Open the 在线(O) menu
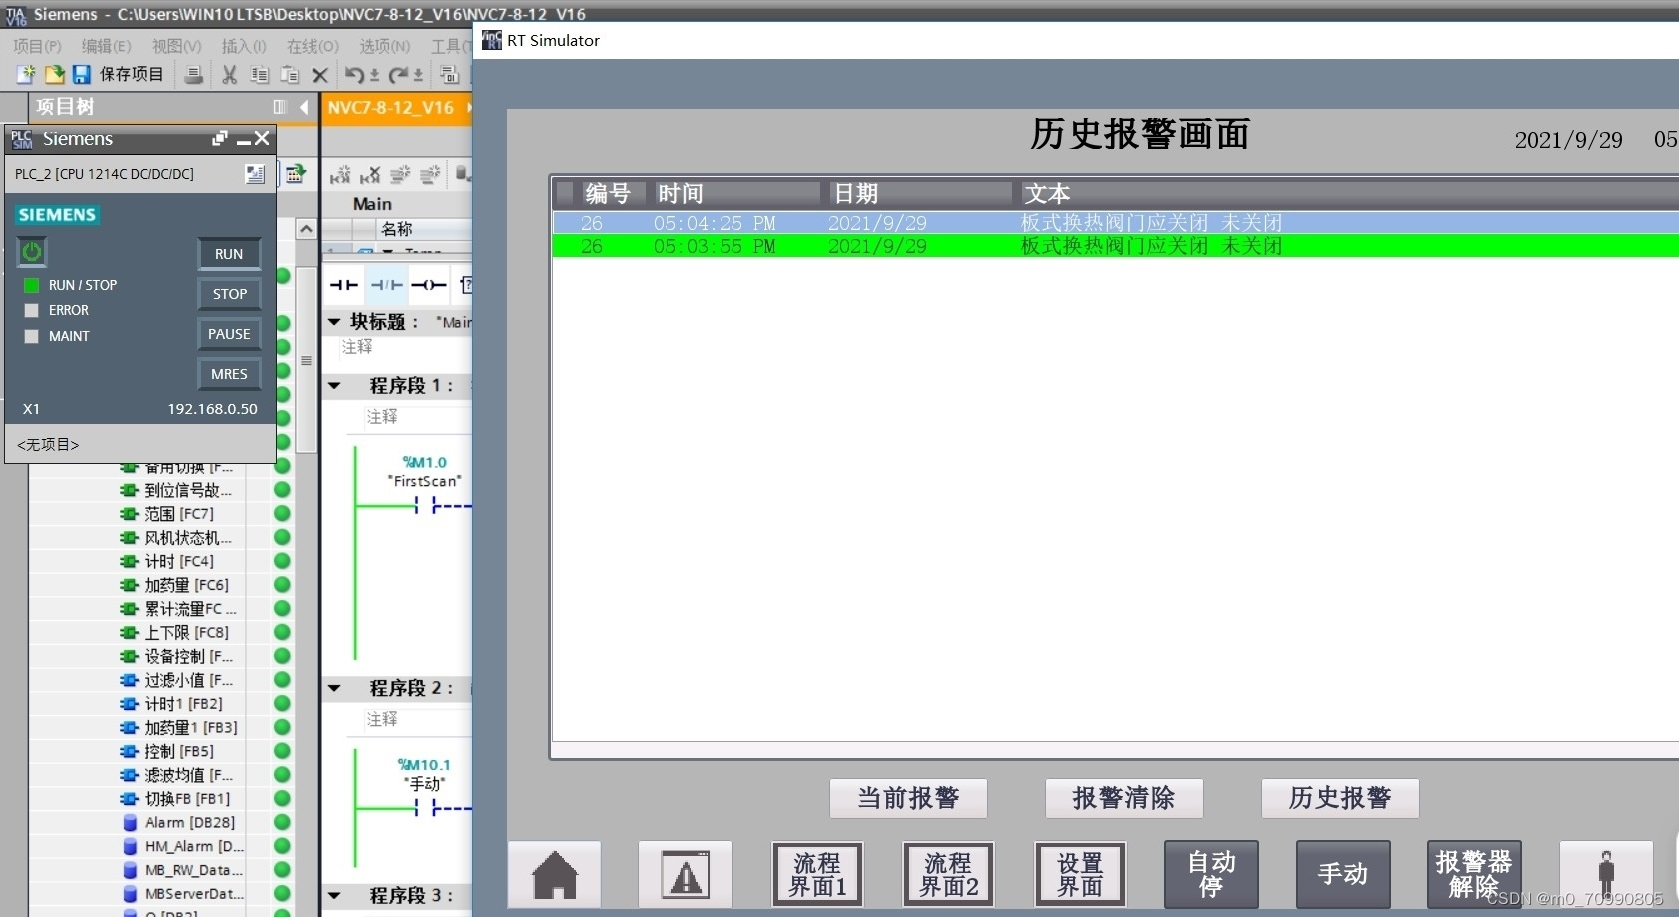The height and width of the screenshot is (917, 1679). (x=313, y=46)
